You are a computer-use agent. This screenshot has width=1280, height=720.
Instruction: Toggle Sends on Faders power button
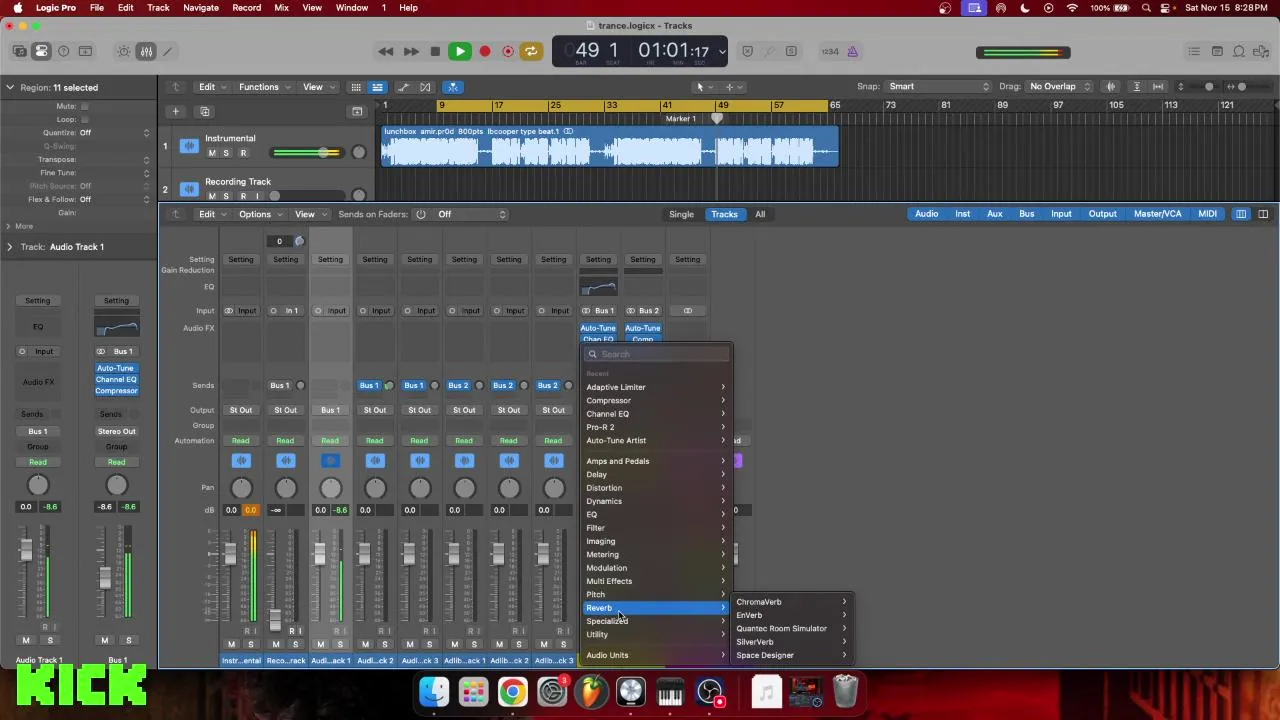point(421,214)
